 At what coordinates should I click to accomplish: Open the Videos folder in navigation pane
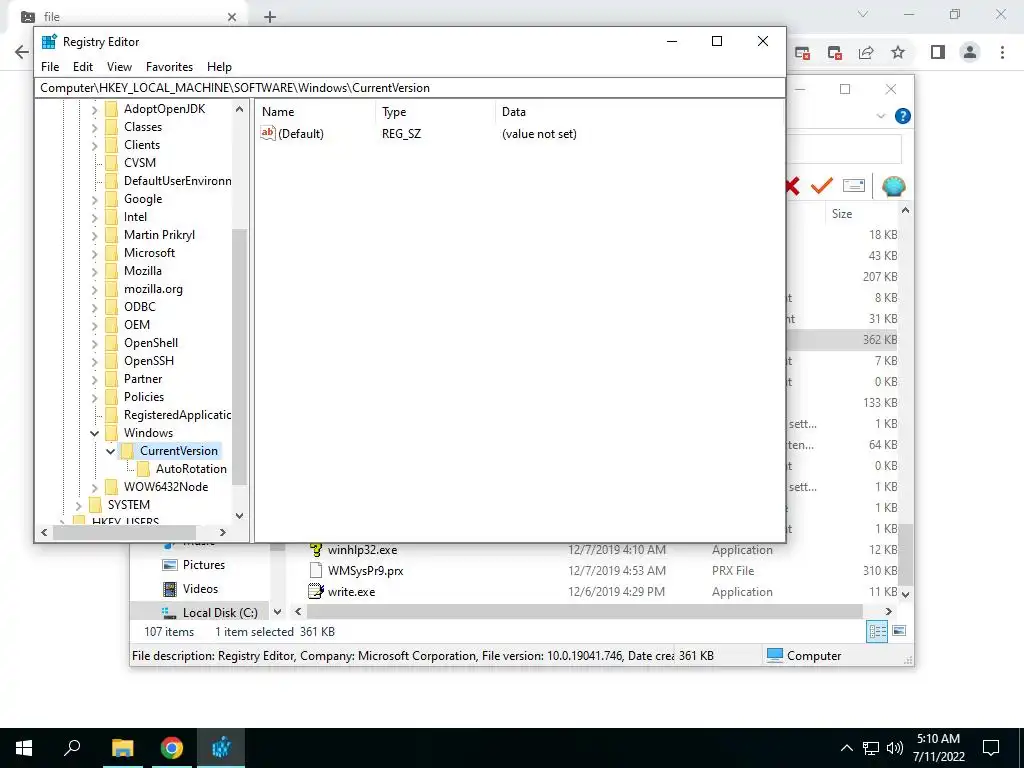(x=200, y=588)
